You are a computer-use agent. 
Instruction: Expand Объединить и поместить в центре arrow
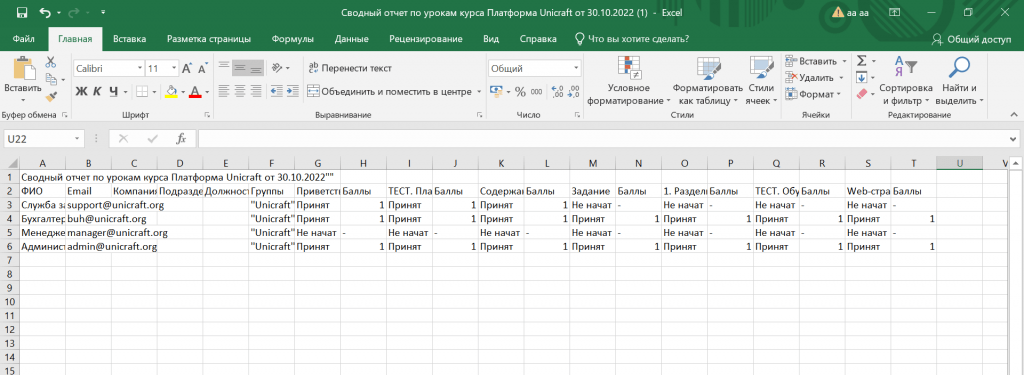pyautogui.click(x=479, y=91)
